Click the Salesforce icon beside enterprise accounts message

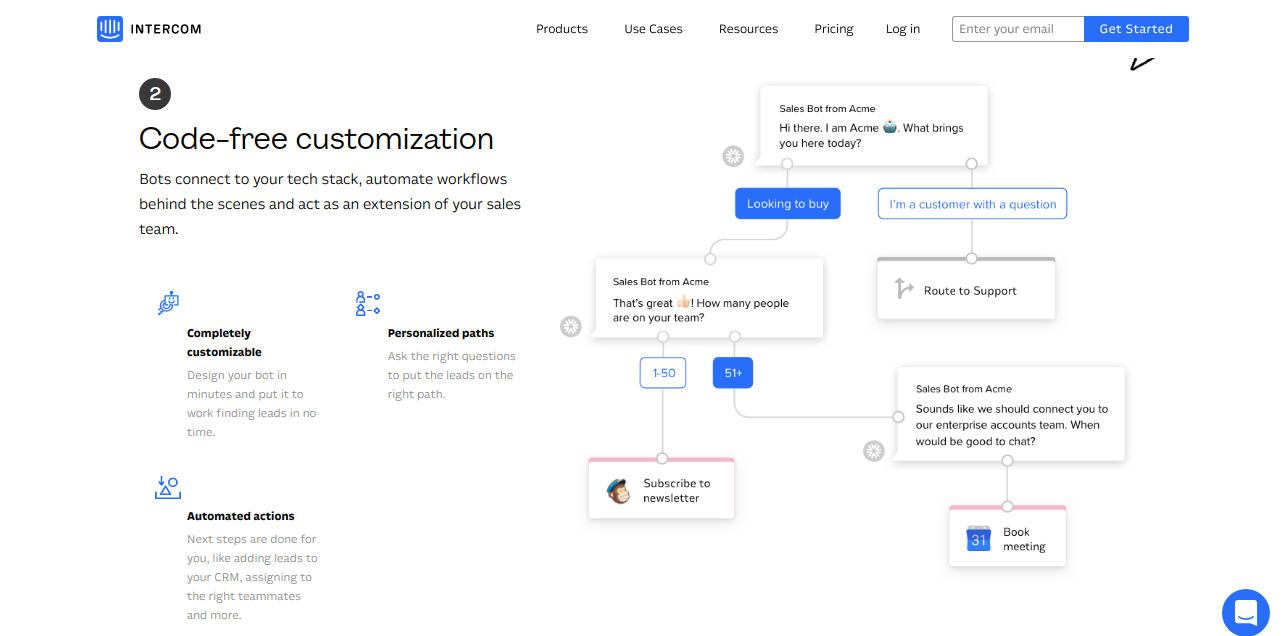pyautogui.click(x=874, y=450)
